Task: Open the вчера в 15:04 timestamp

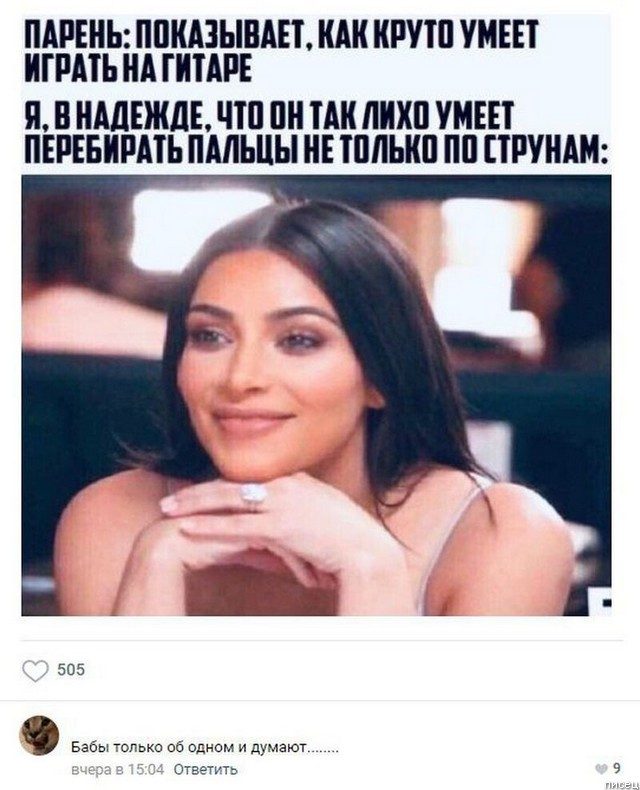Action: pos(118,769)
